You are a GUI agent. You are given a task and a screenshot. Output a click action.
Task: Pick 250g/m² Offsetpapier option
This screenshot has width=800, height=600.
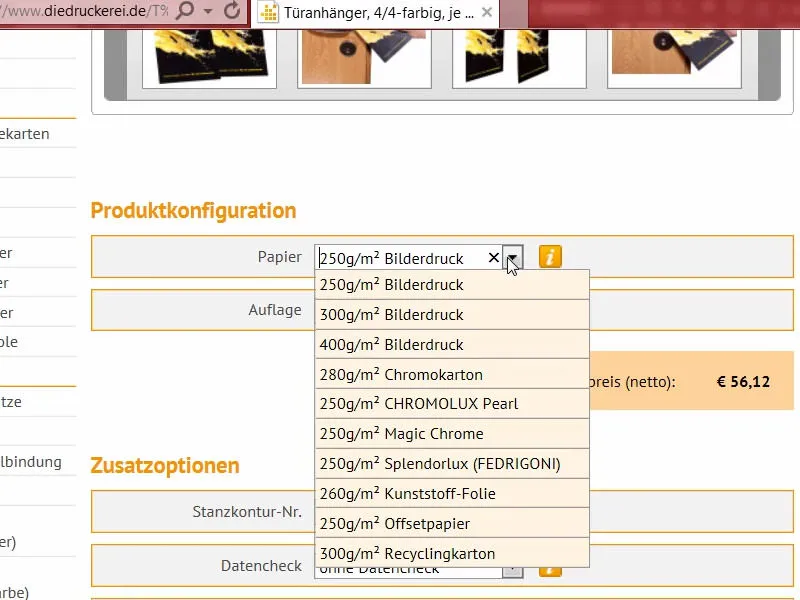click(x=452, y=524)
